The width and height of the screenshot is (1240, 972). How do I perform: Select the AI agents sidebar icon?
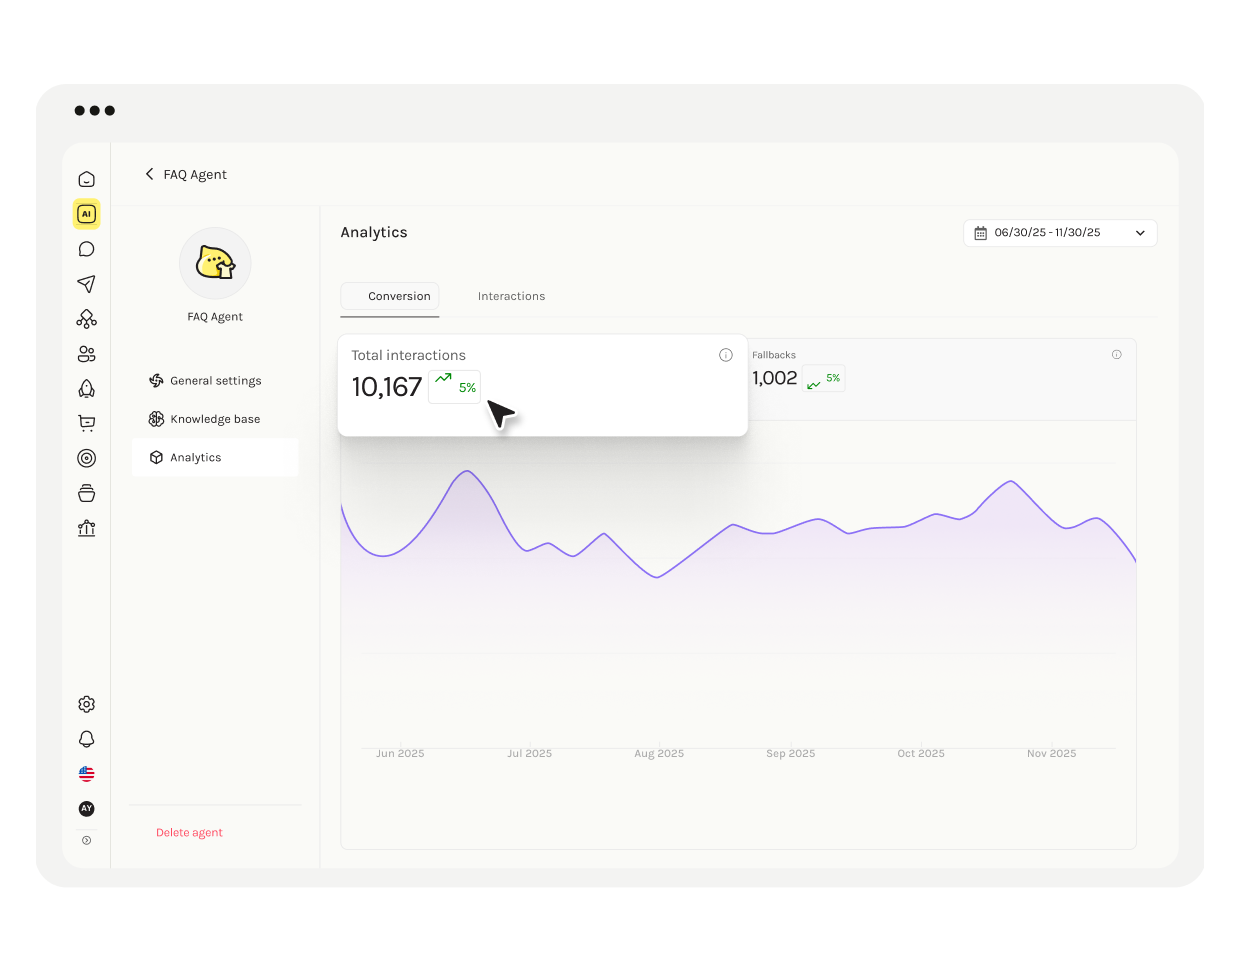87,214
